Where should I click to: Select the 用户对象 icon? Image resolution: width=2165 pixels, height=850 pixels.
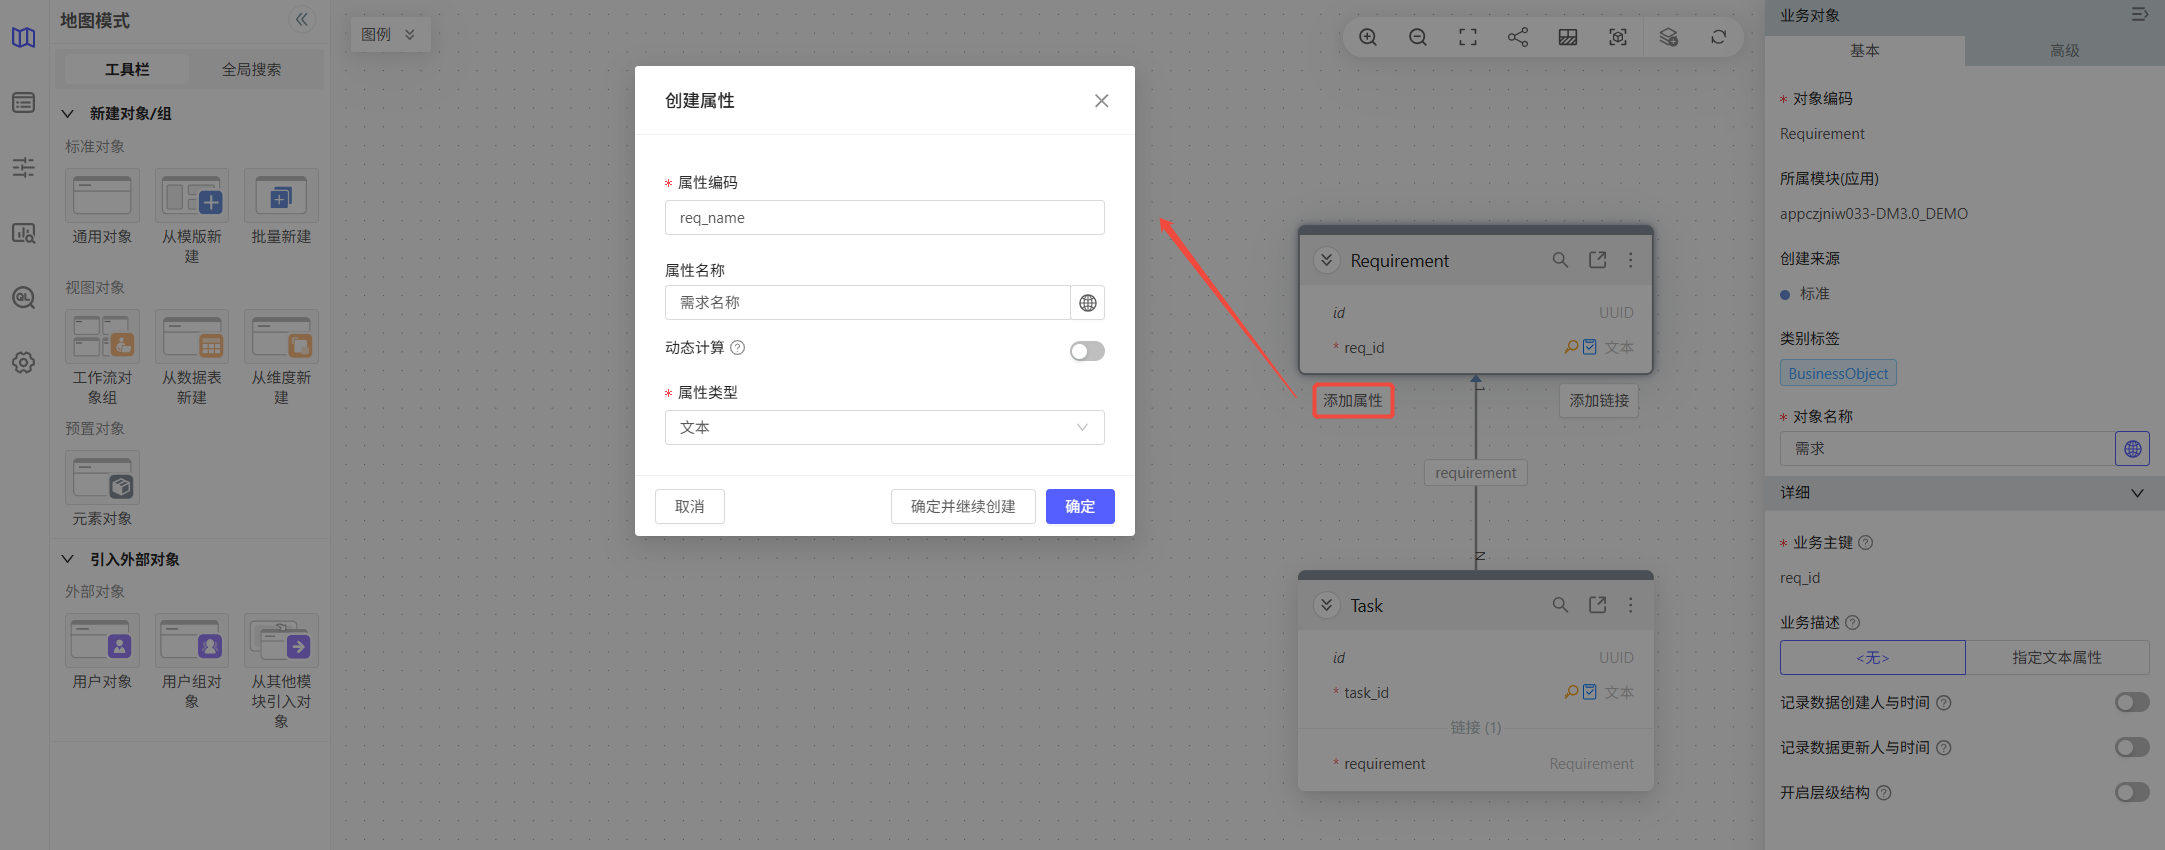pos(102,641)
